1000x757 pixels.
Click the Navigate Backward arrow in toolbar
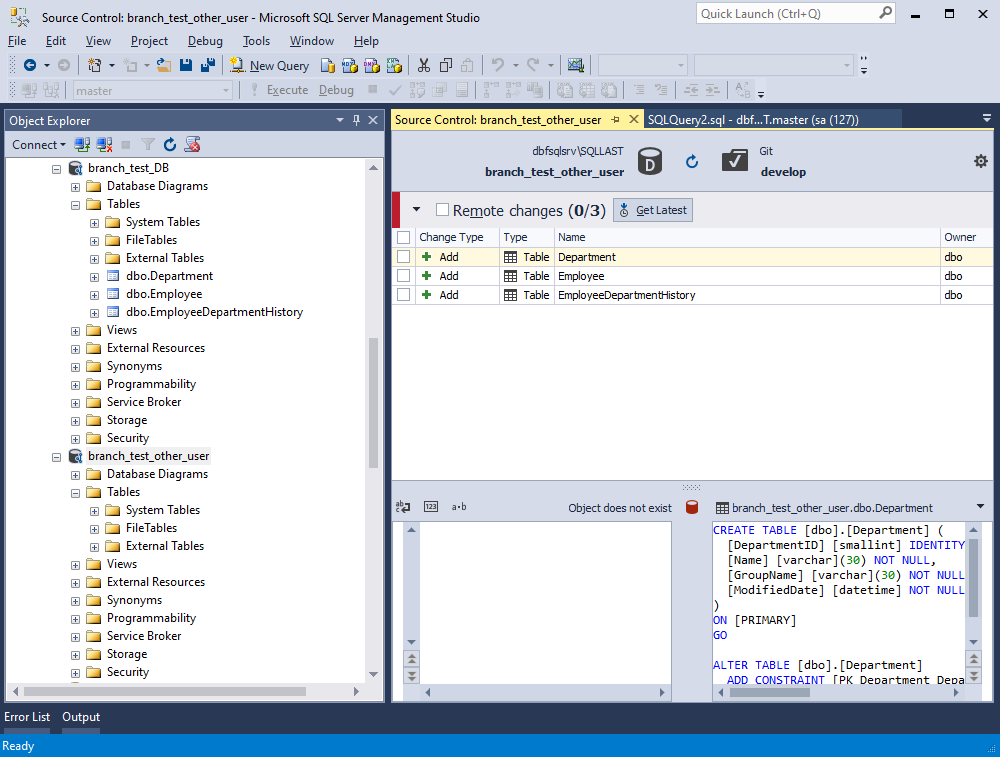(x=29, y=65)
